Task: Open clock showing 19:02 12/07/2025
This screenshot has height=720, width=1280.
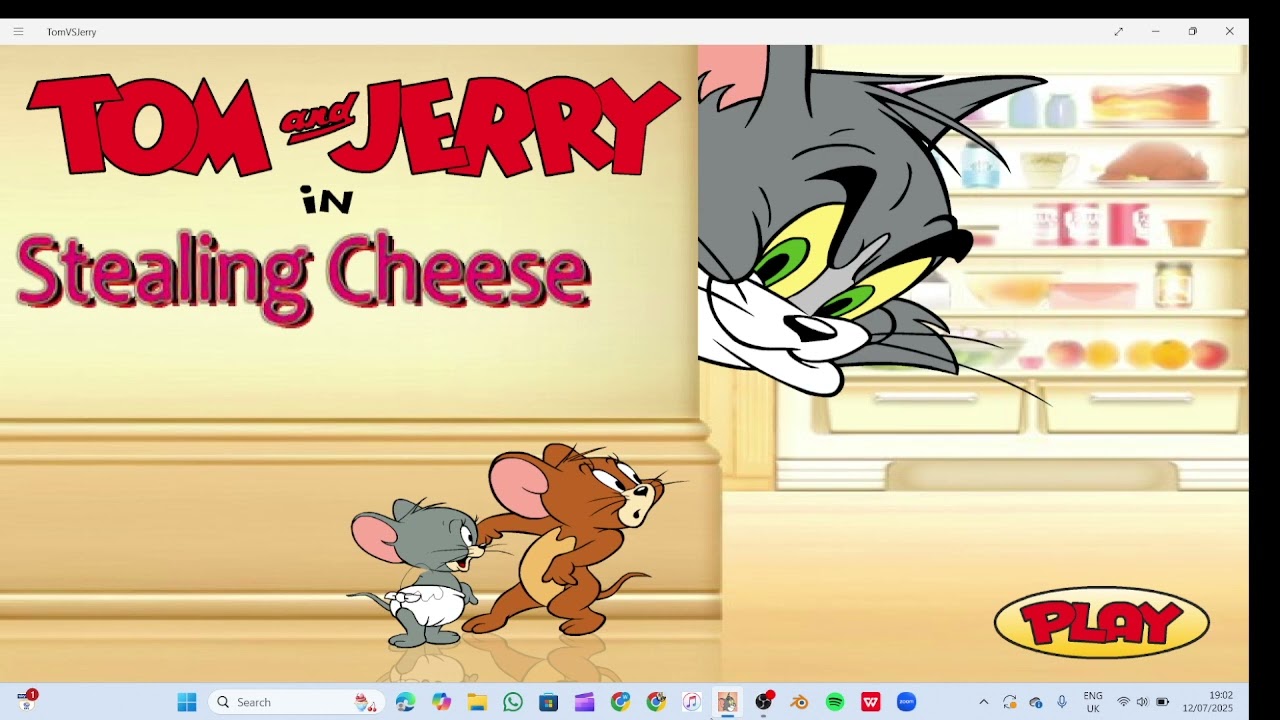Action: (1208, 702)
